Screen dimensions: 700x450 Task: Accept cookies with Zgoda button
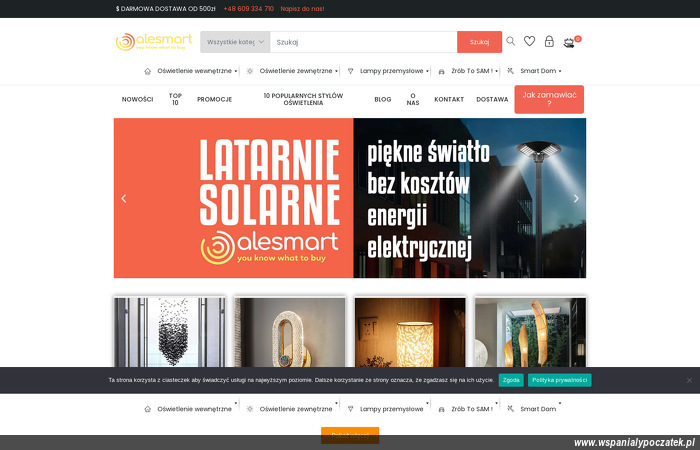coord(511,380)
